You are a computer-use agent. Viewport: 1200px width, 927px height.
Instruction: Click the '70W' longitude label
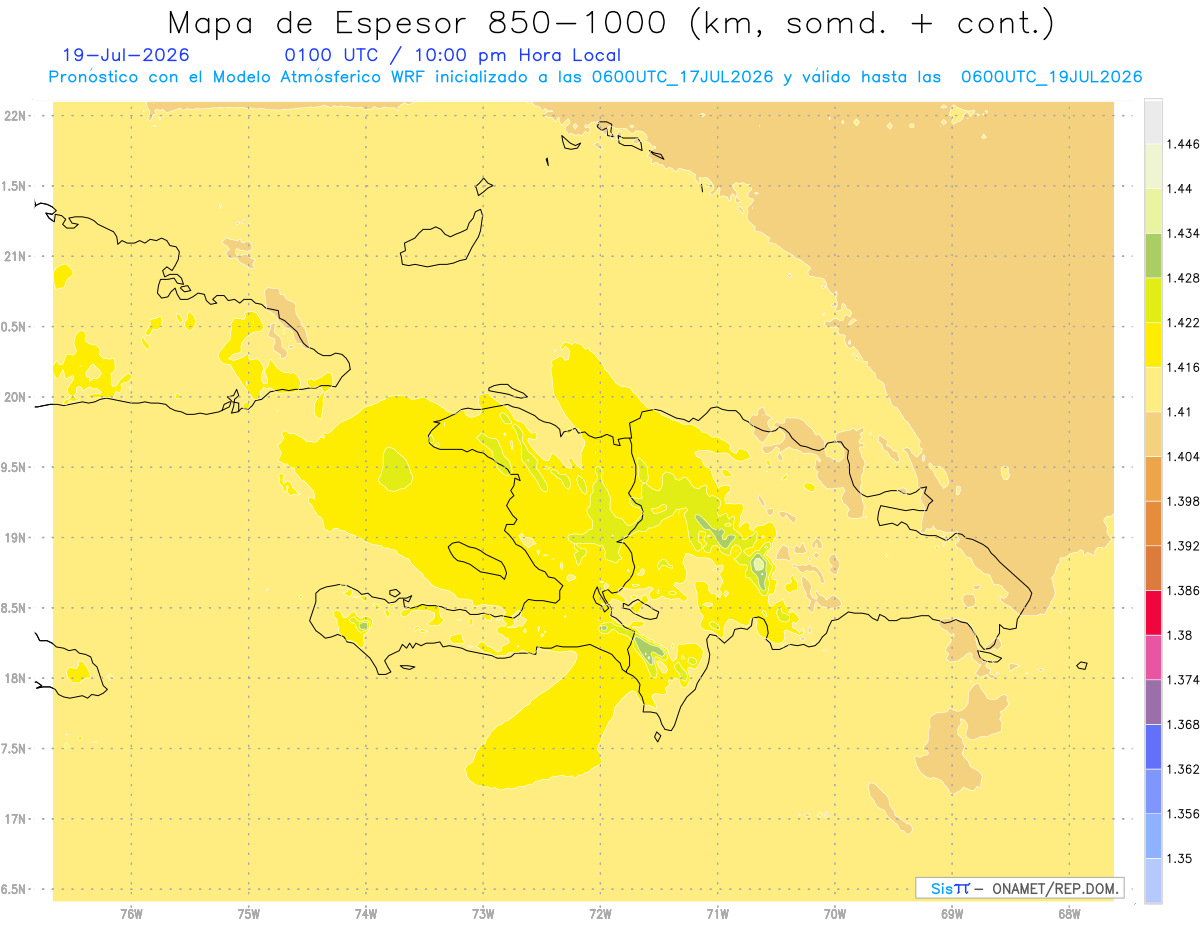pyautogui.click(x=835, y=914)
